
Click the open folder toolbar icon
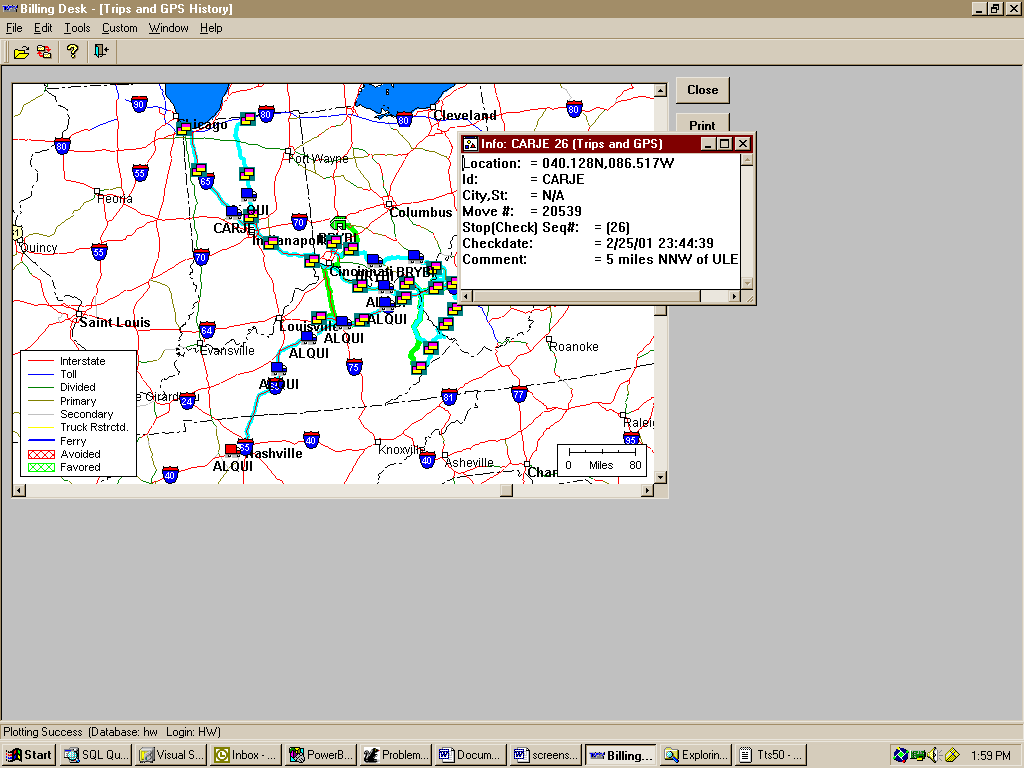[x=21, y=51]
